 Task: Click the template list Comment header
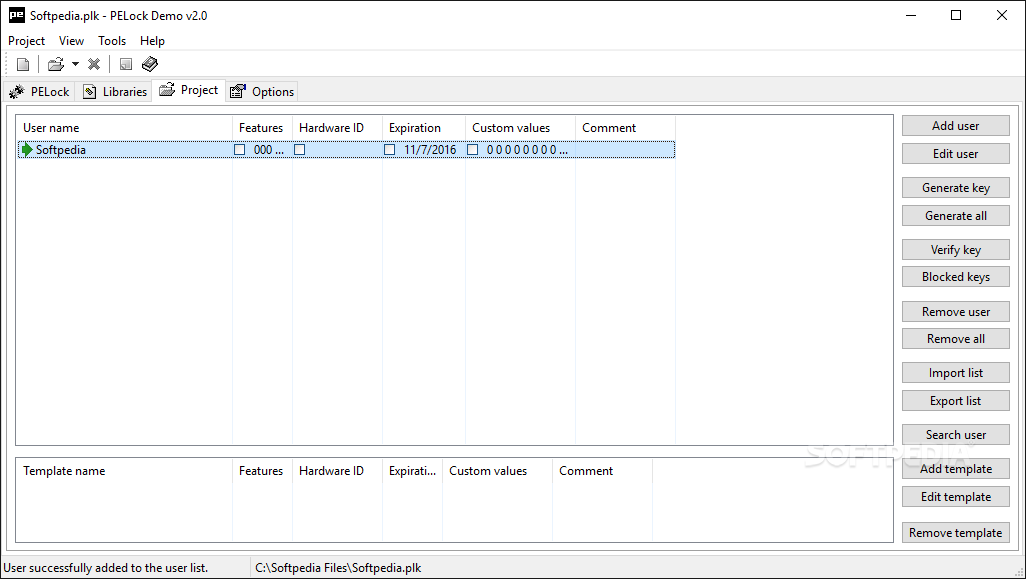[x=602, y=471]
